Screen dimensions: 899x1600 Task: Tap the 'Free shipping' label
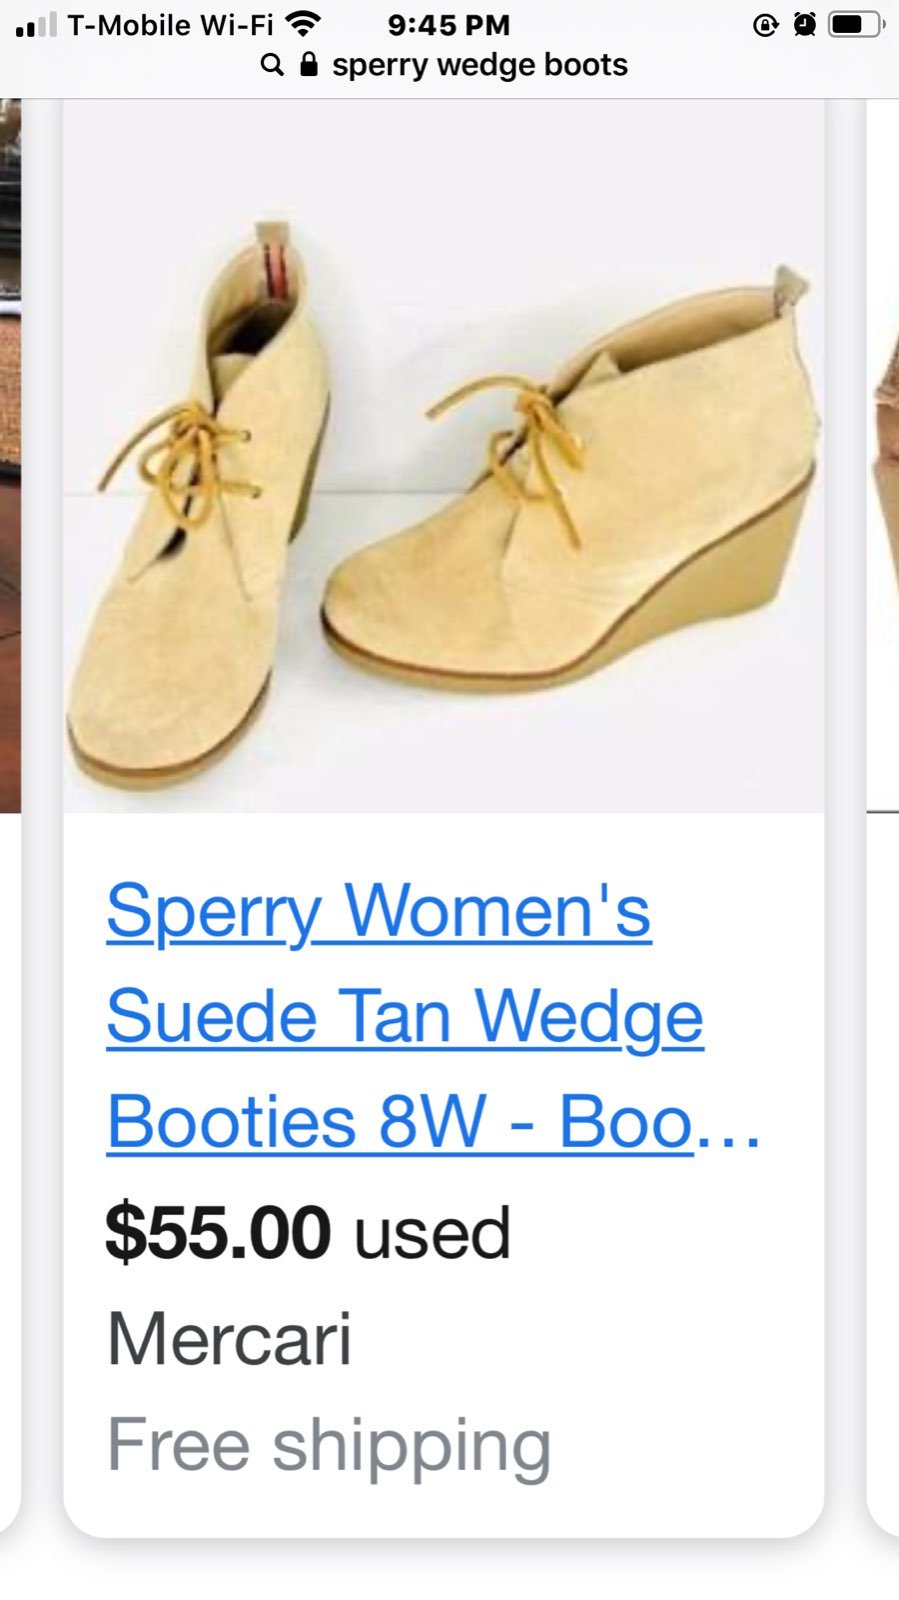coord(329,1445)
